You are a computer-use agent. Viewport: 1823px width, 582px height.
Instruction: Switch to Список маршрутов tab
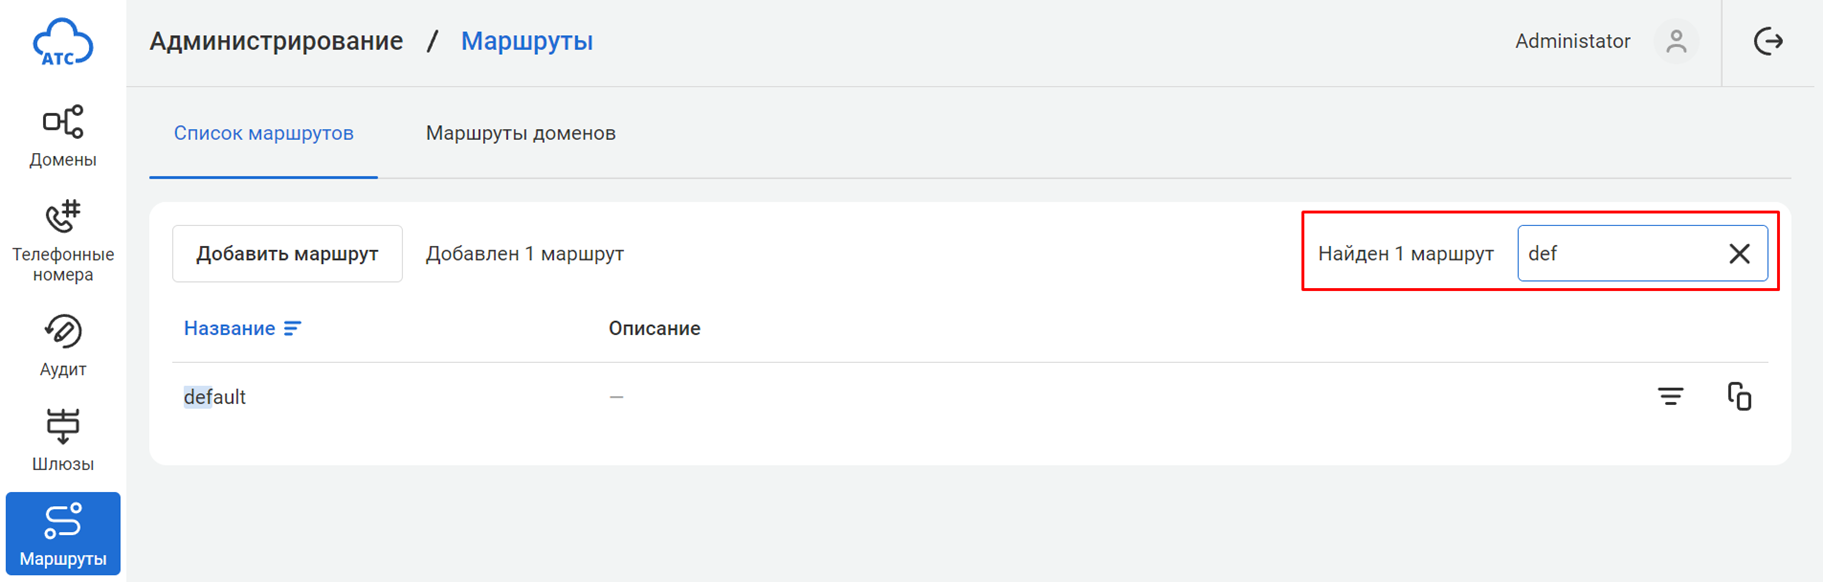tap(263, 134)
